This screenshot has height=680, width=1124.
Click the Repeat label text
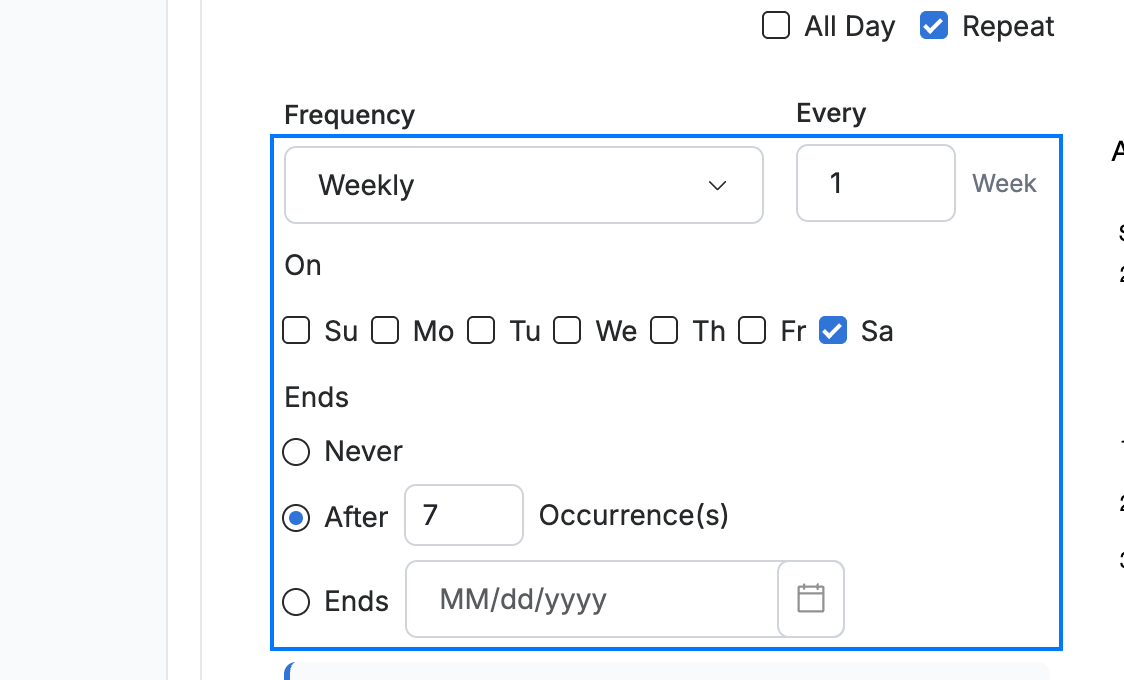1008,27
